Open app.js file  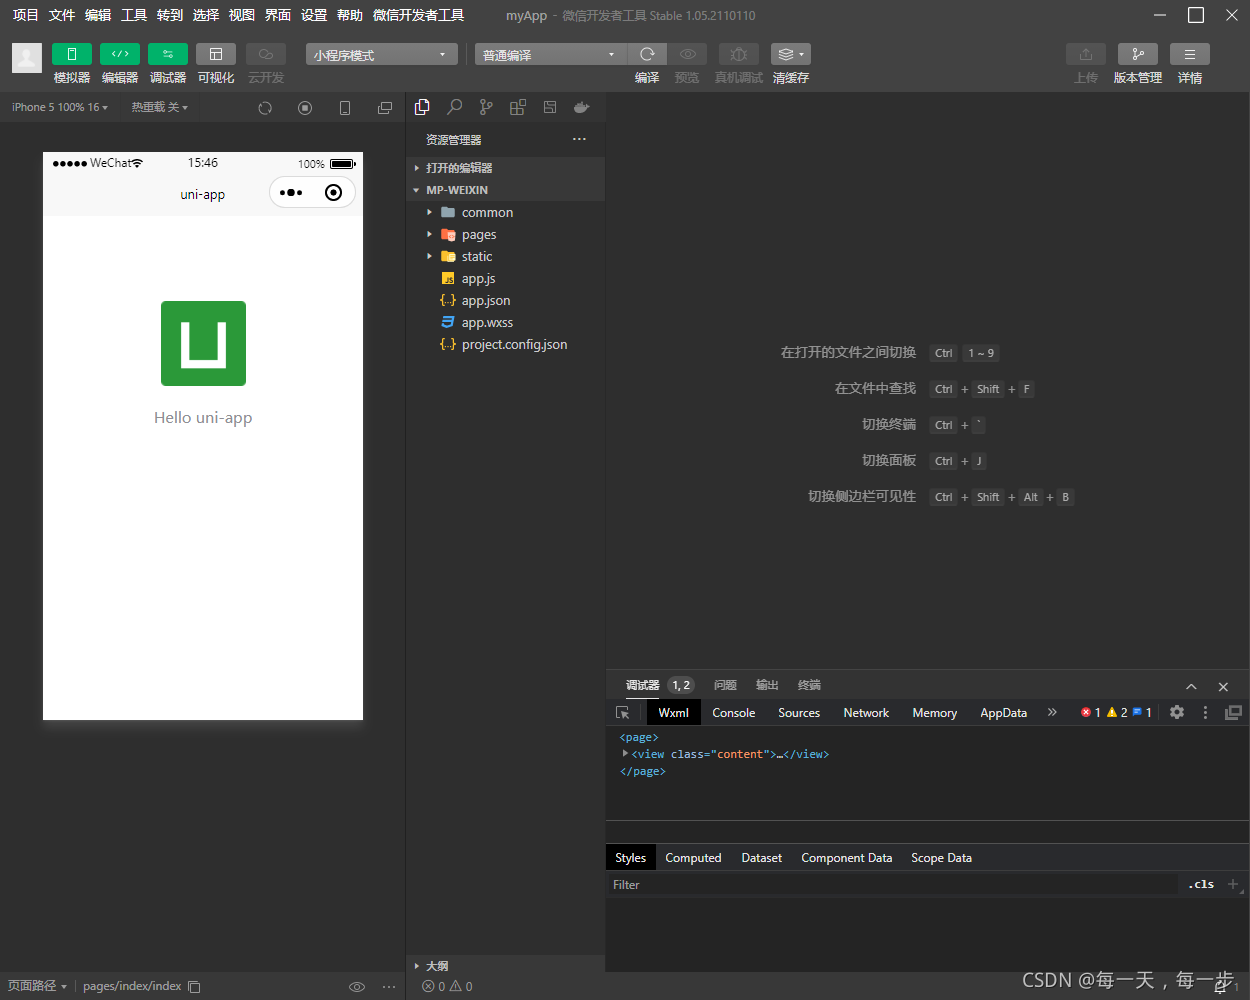505,278
